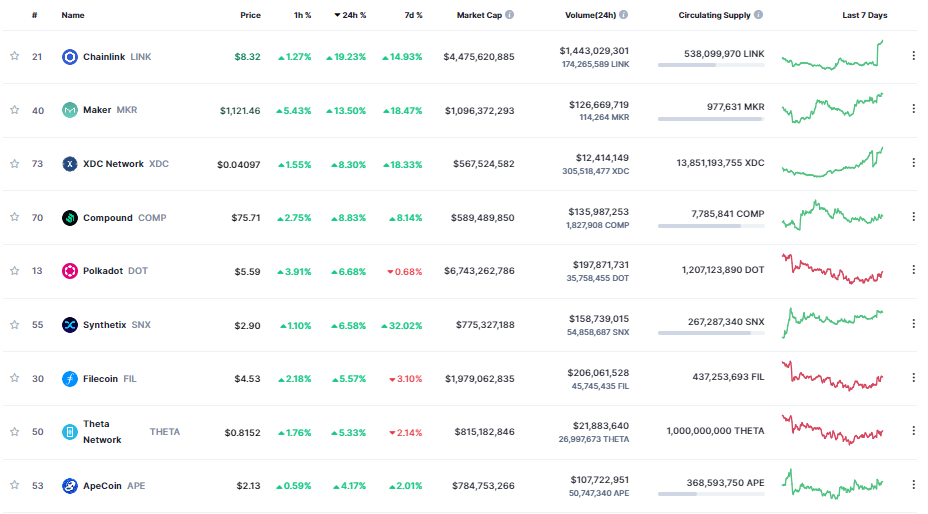Open the XDC Network coin page
This screenshot has width=928, height=514.
tap(125, 164)
